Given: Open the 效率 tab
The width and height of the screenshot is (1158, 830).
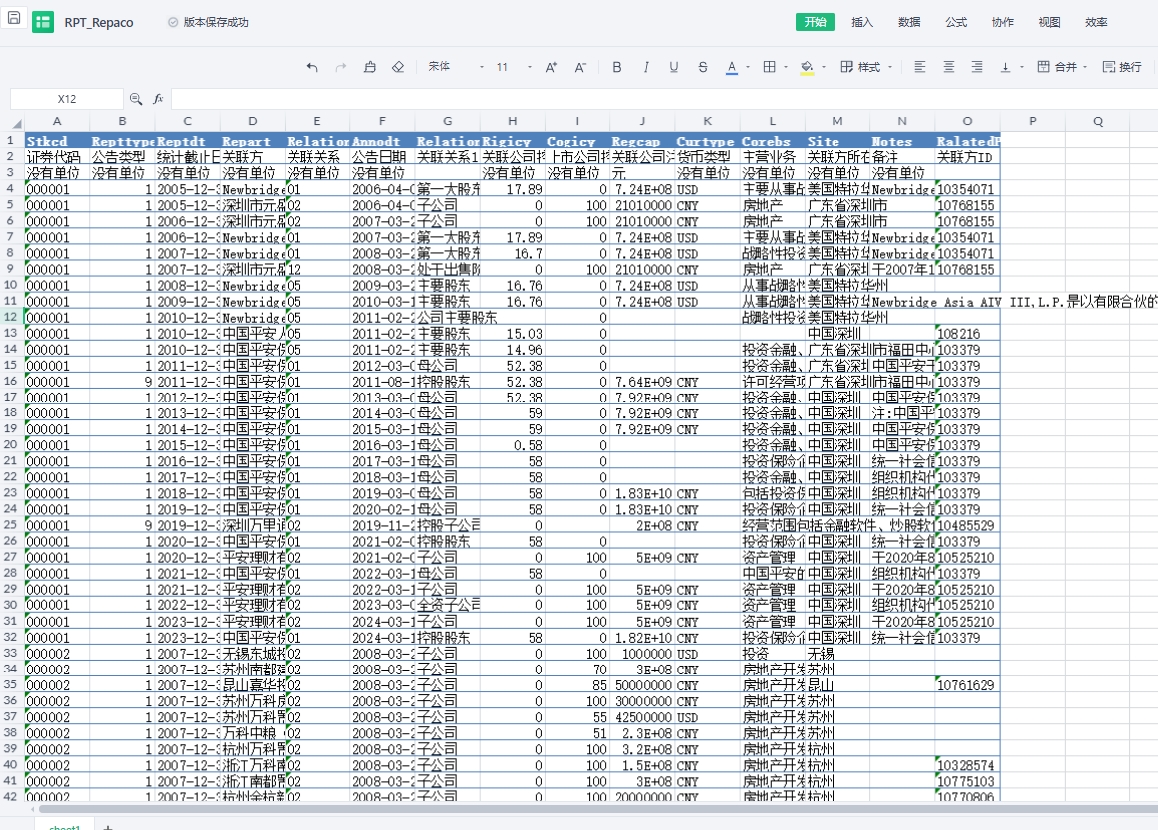Looking at the screenshot, I should click(1096, 22).
